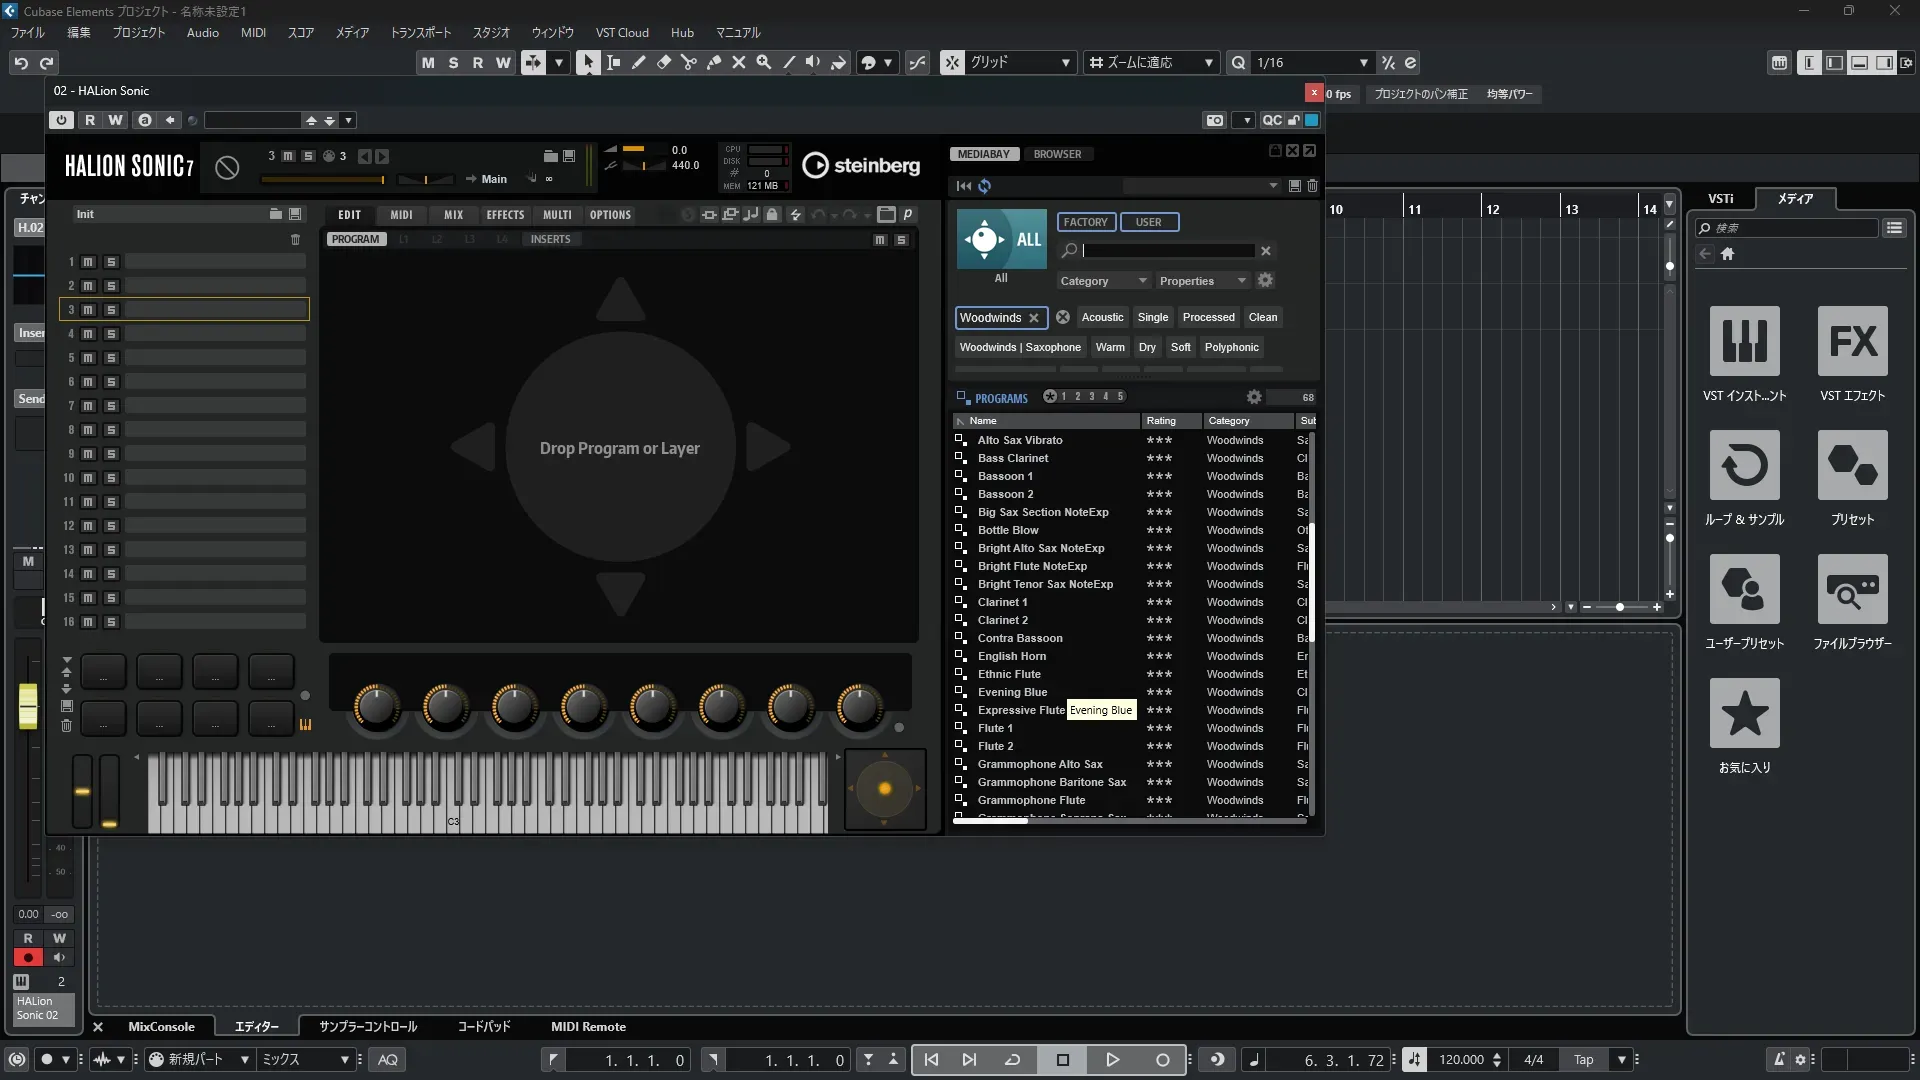The image size is (1920, 1080).
Task: Open the Loops & Samples tile
Action: click(x=1744, y=465)
